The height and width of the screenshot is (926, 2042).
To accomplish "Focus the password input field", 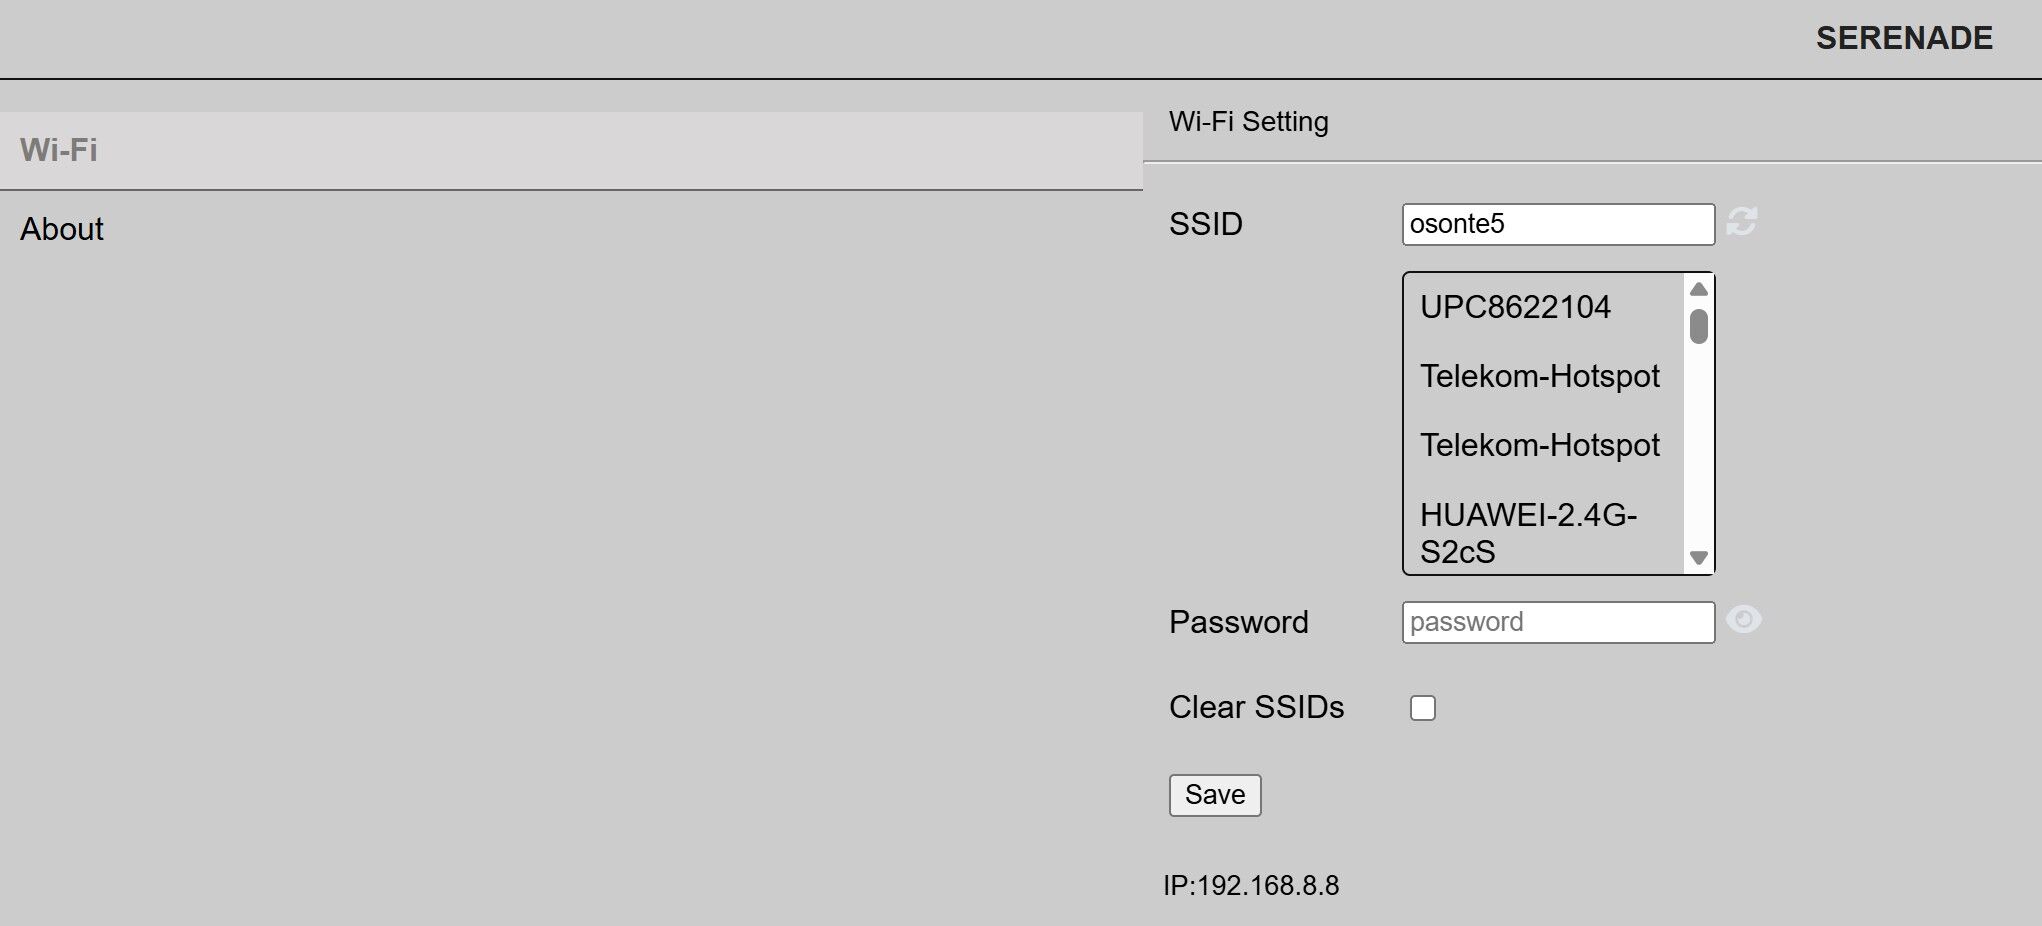I will 1557,622.
